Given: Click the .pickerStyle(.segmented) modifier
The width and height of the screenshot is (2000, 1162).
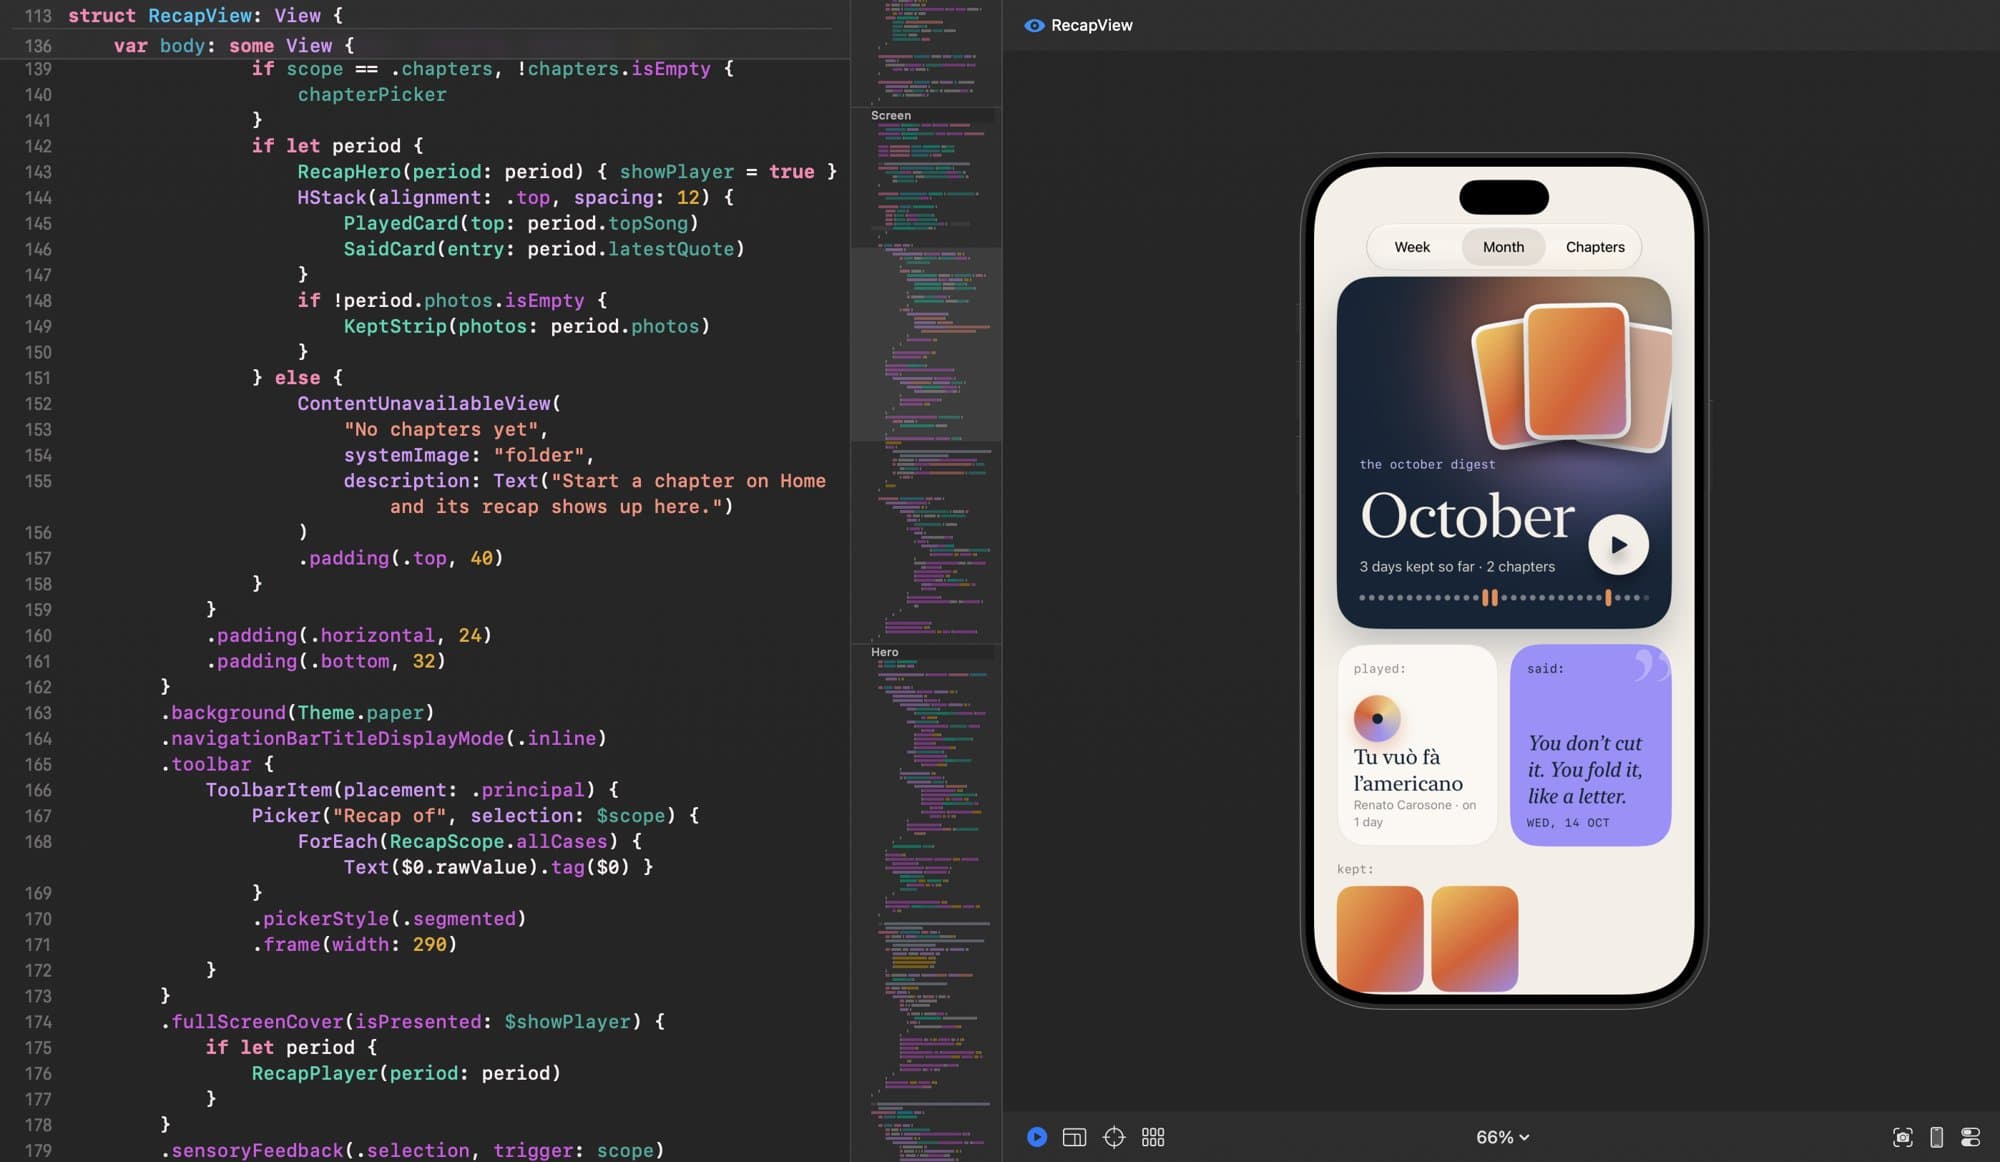Looking at the screenshot, I should click(389, 919).
